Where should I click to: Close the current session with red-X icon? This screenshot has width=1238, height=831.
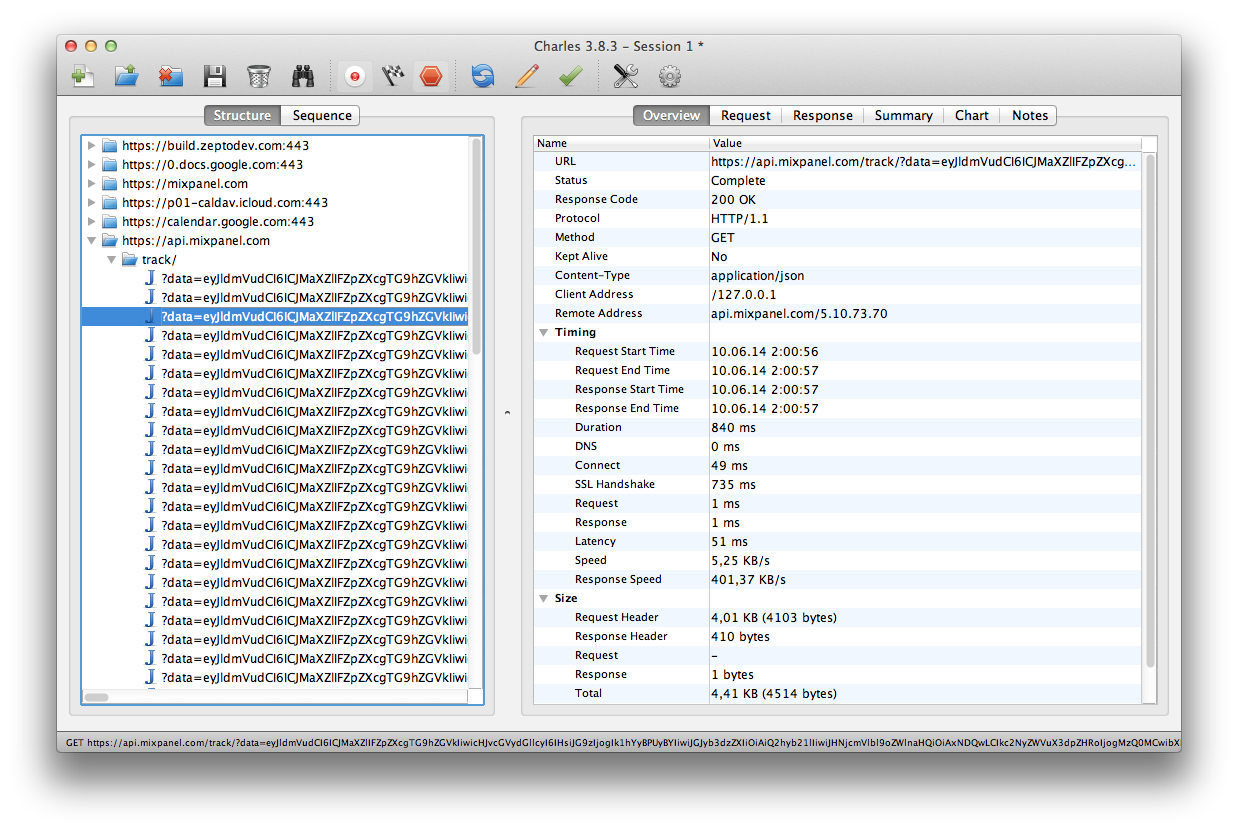click(170, 76)
